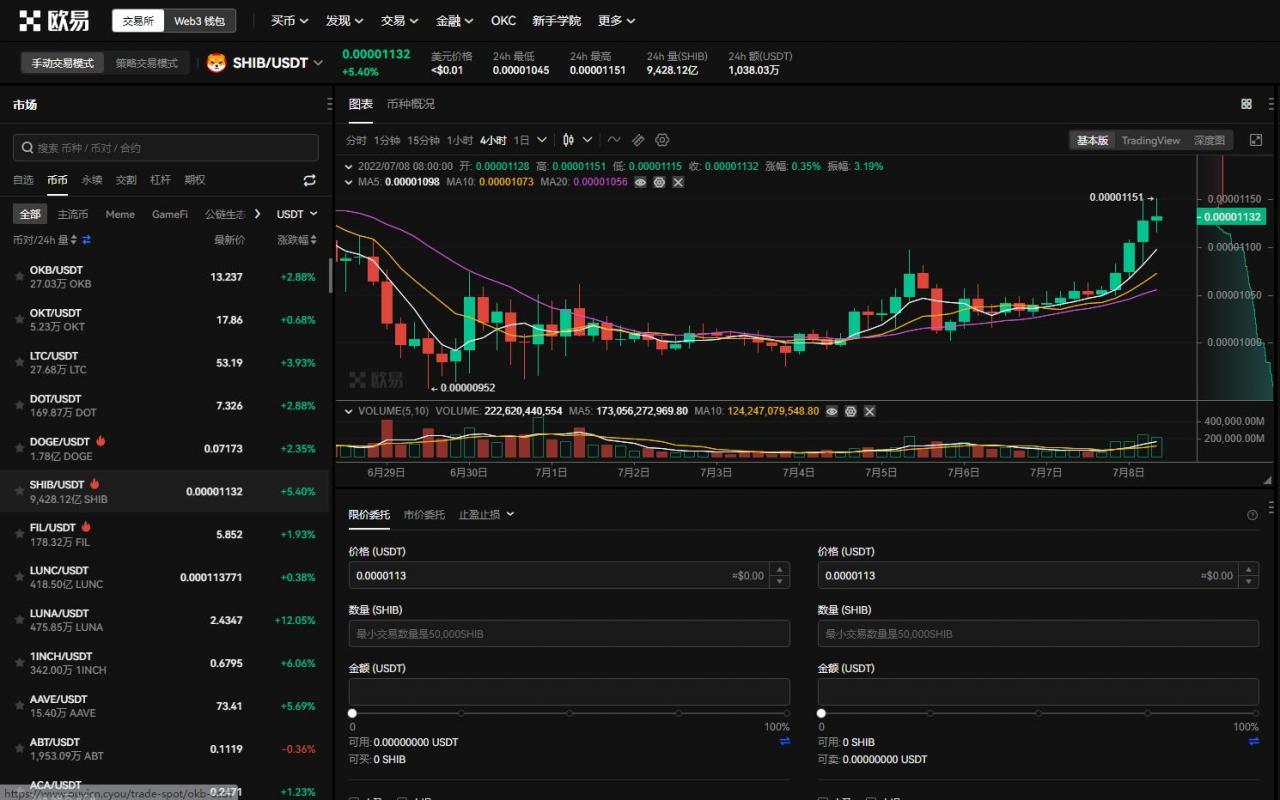1280x800 pixels.
Task: Click the market panel menu icon beside 市场
Action: coord(330,104)
